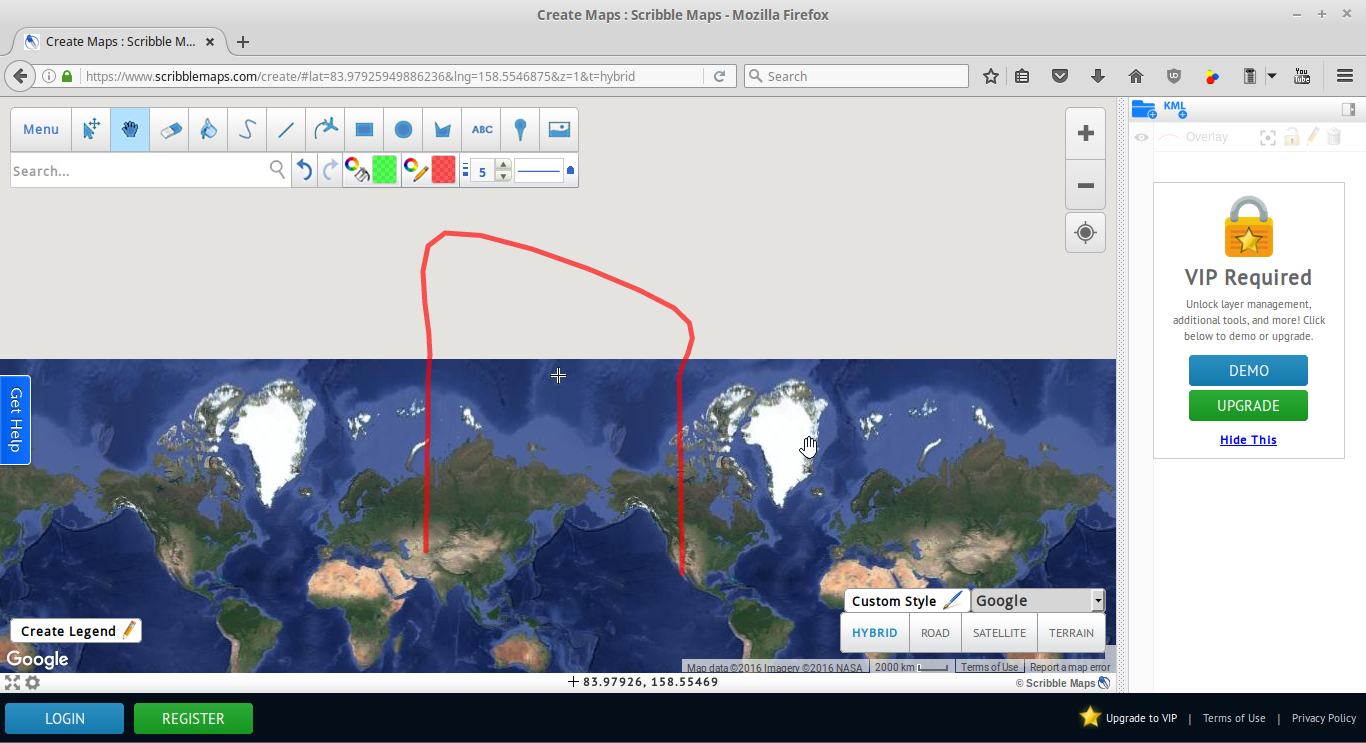This screenshot has height=743, width=1366.
Task: Choose the place marker pin tool
Action: pos(520,129)
